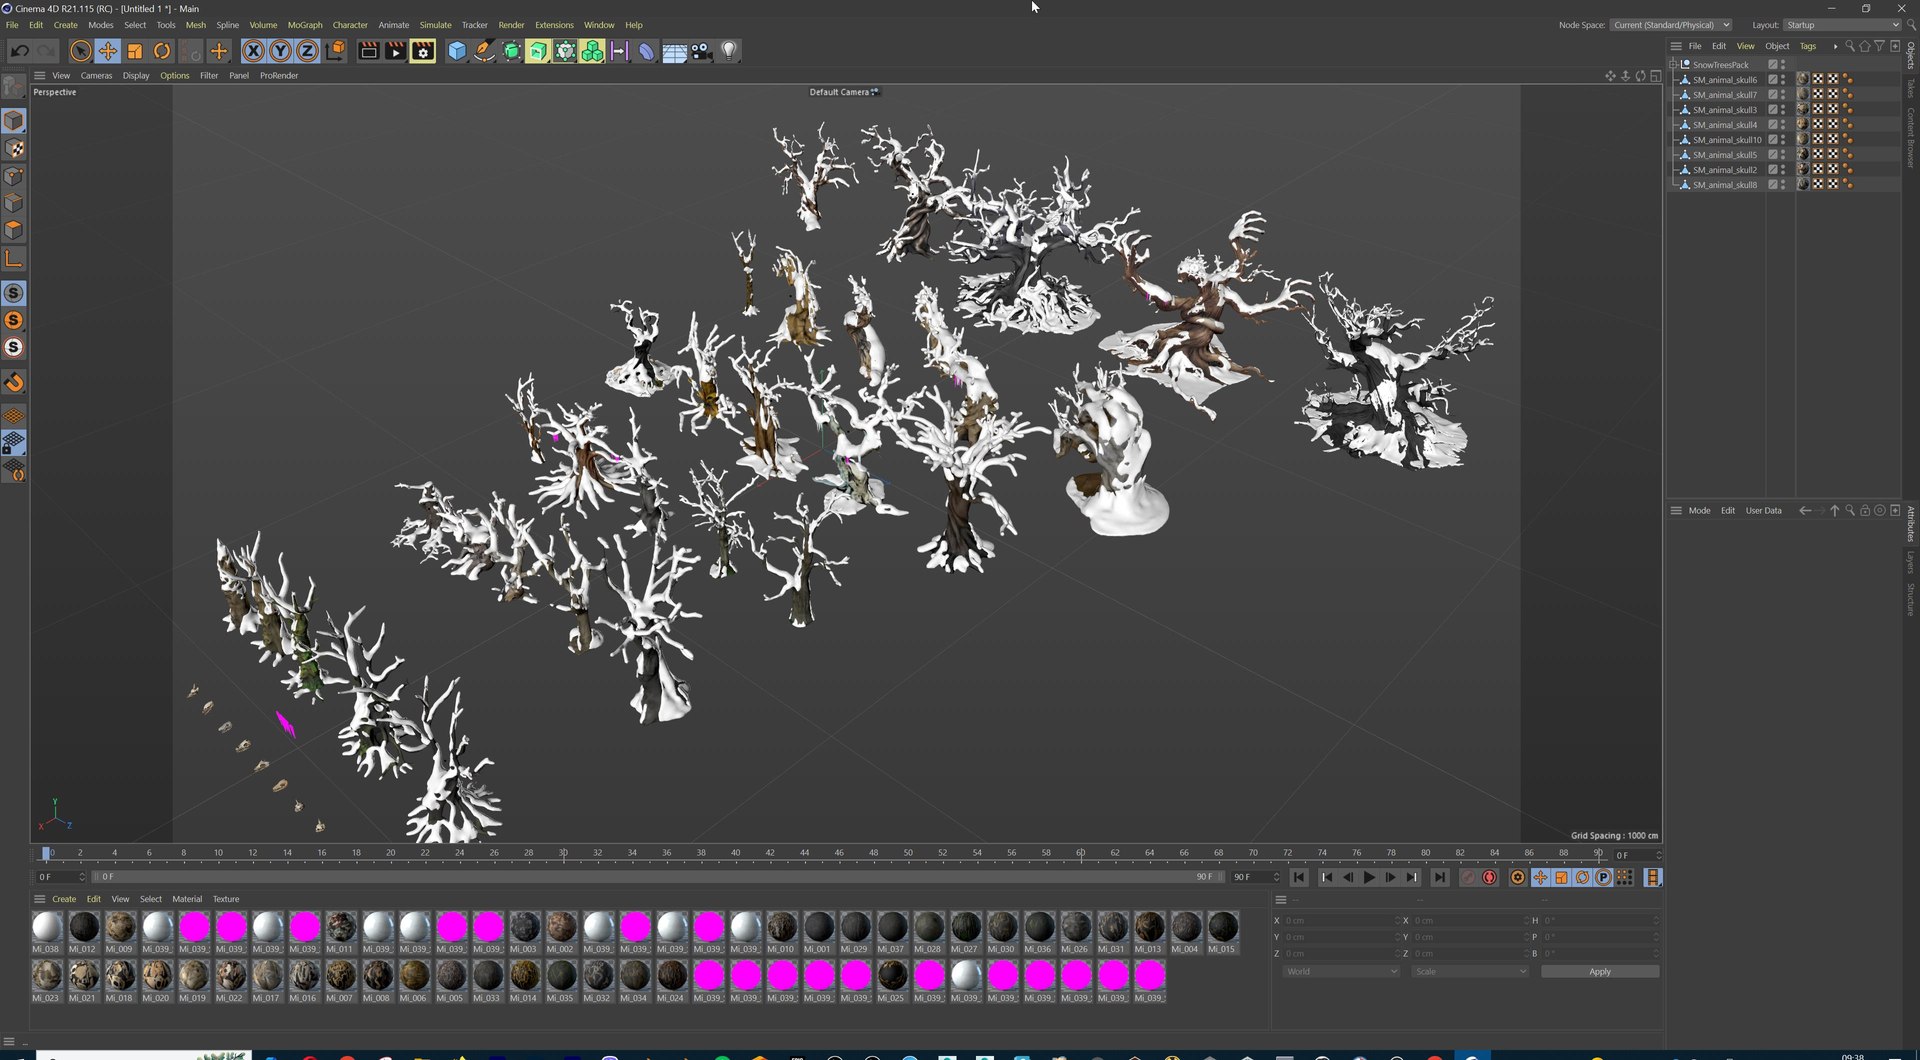1920x1060 pixels.
Task: Open the Layout Startup dropdown
Action: click(1842, 25)
